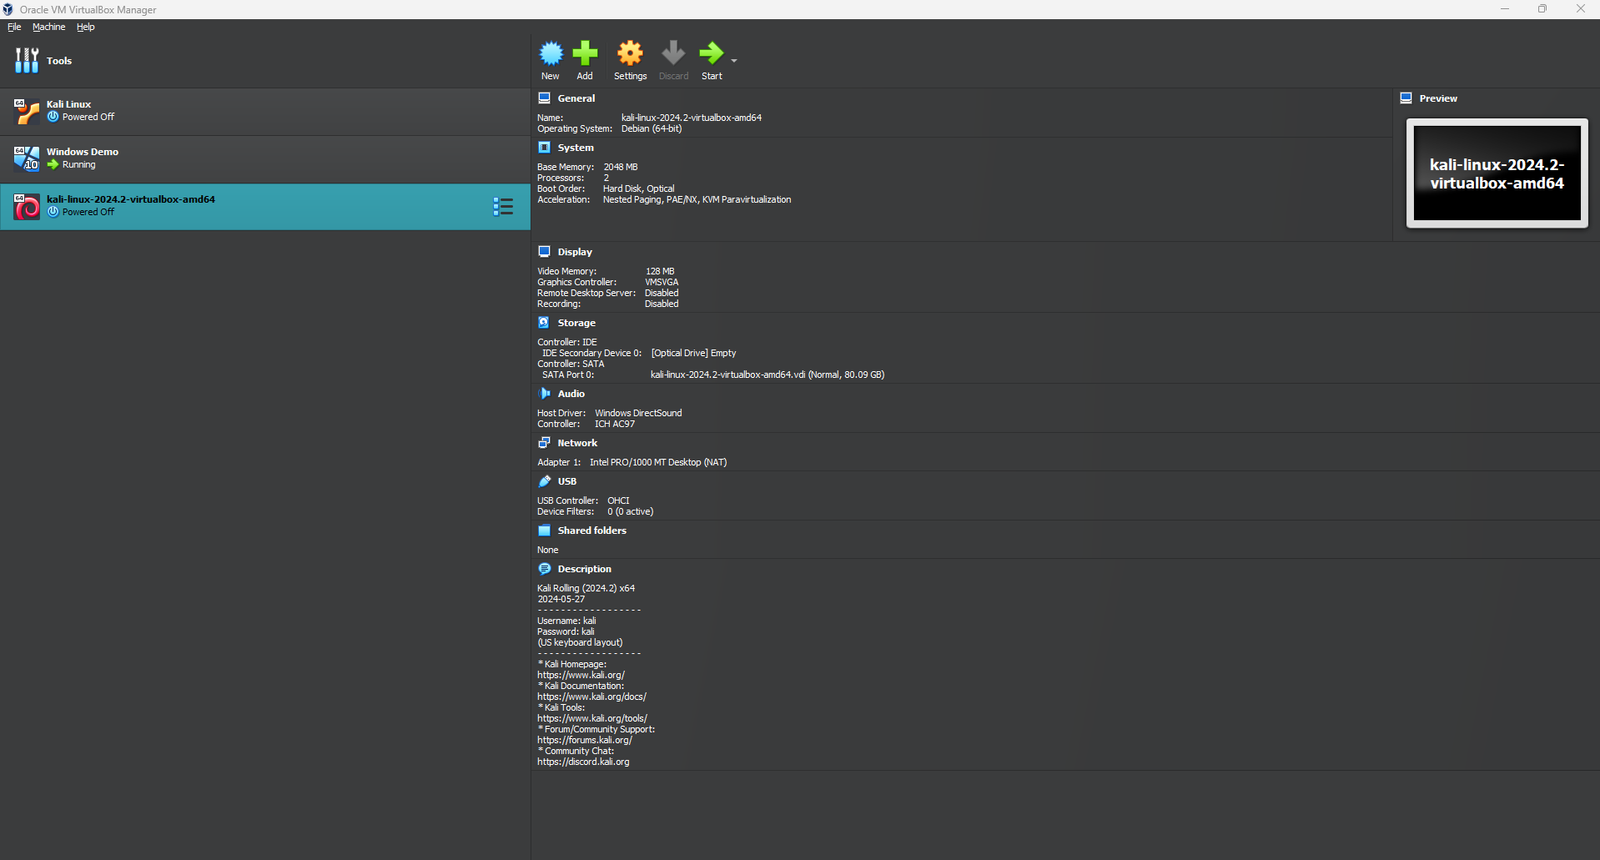Click the Remote Desktop Server Disabled value
This screenshot has height=860, width=1600.
(661, 293)
